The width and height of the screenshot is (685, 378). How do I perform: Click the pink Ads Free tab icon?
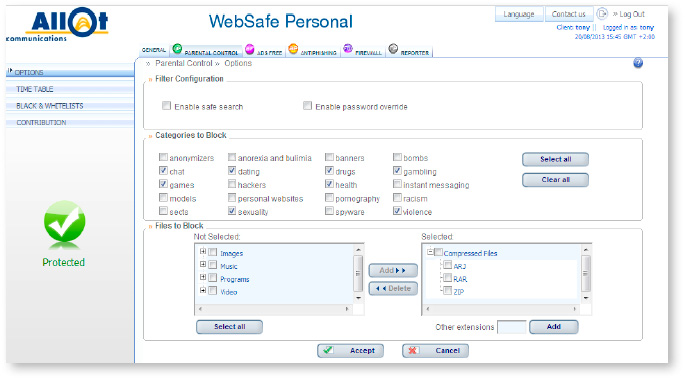249,49
